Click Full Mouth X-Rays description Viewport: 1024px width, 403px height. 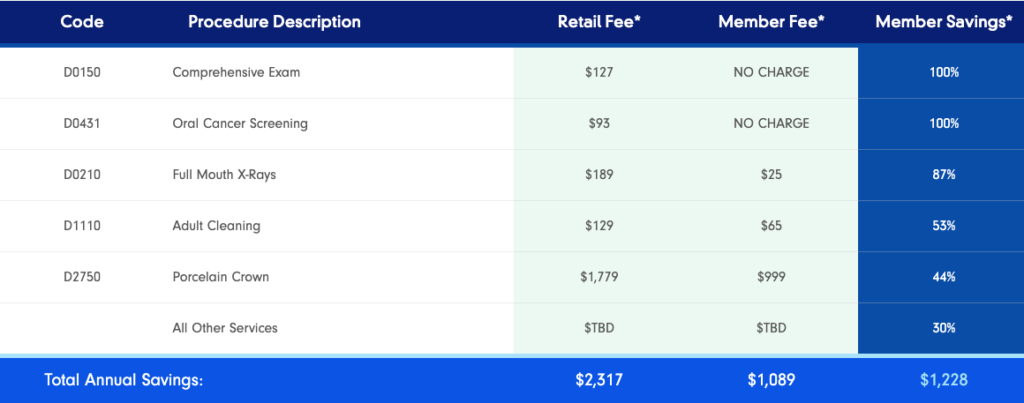click(x=224, y=175)
